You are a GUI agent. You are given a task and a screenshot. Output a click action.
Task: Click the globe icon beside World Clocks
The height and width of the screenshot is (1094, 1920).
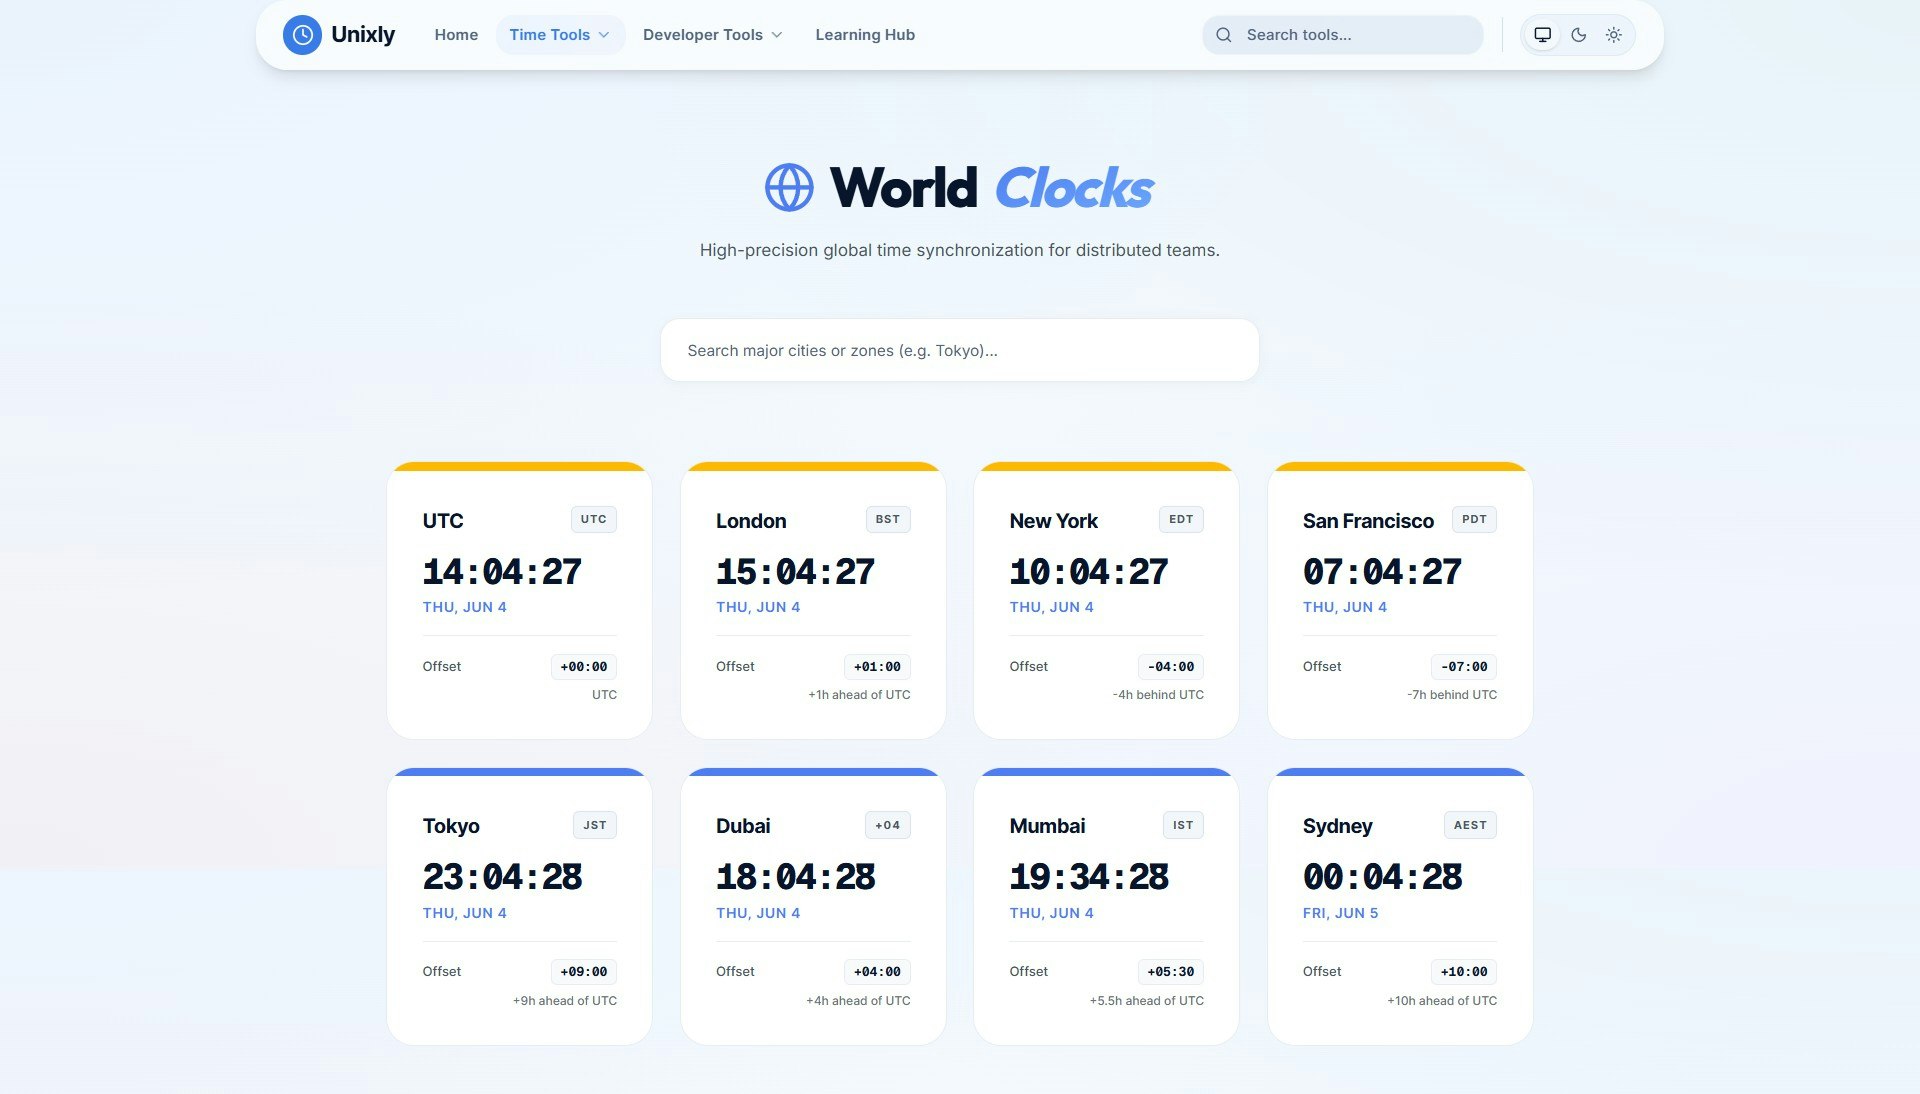(789, 187)
